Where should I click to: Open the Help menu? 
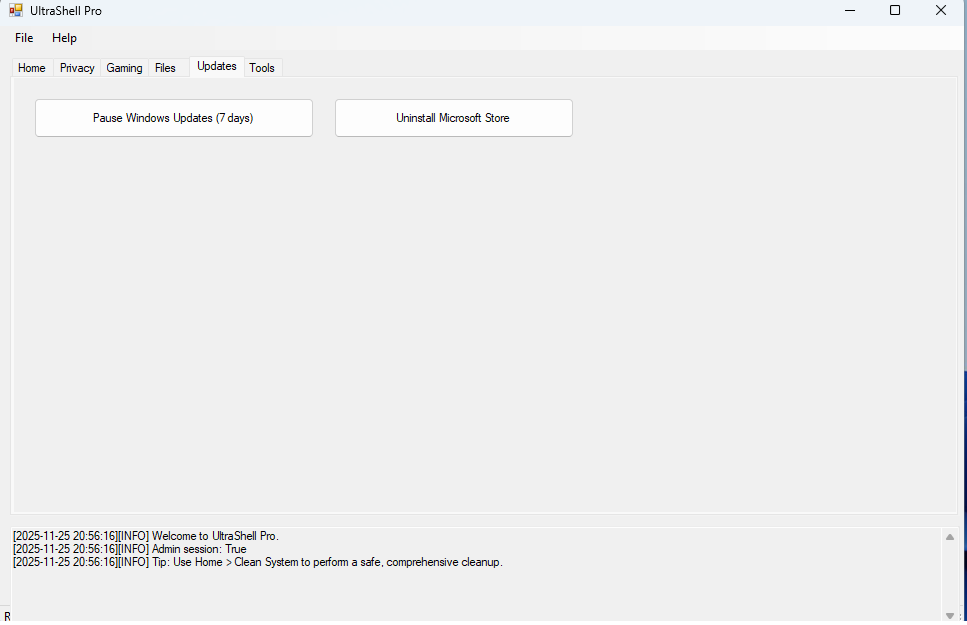64,38
